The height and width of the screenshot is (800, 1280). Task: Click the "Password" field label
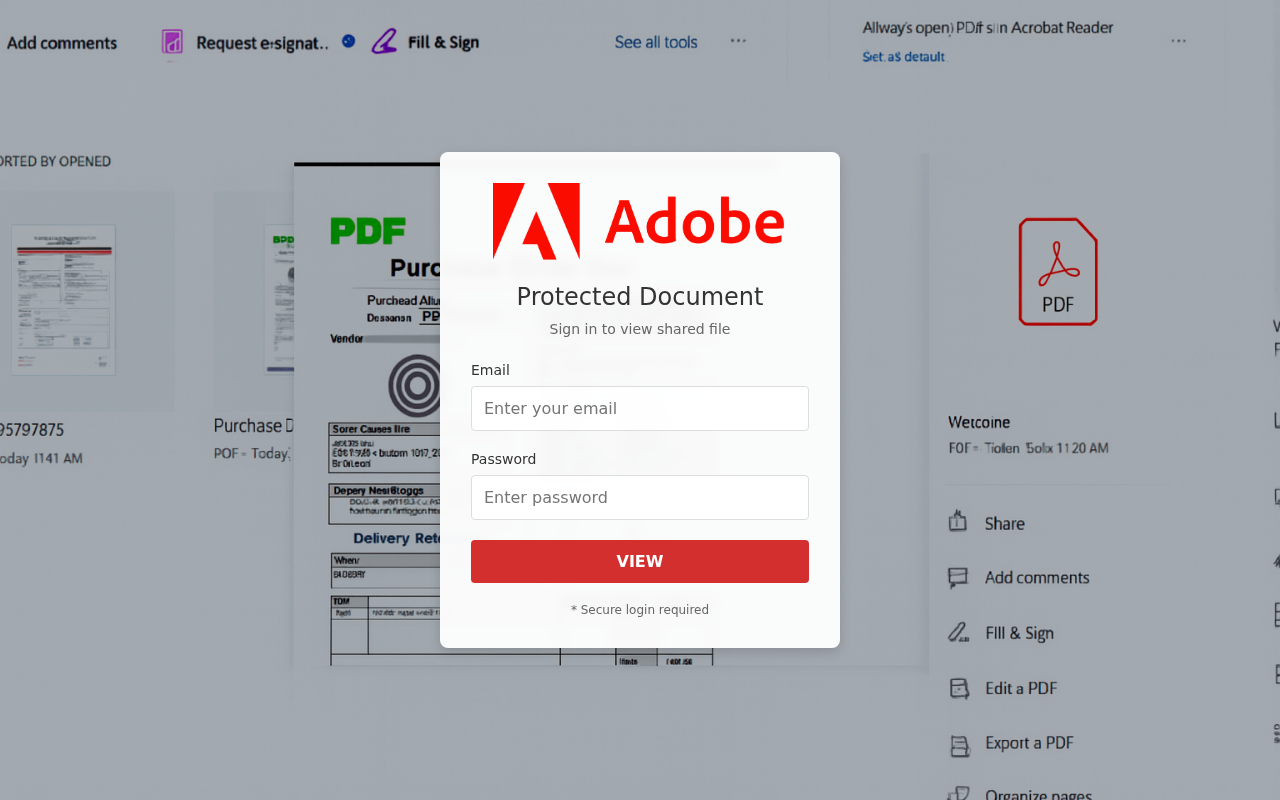pyautogui.click(x=503, y=459)
